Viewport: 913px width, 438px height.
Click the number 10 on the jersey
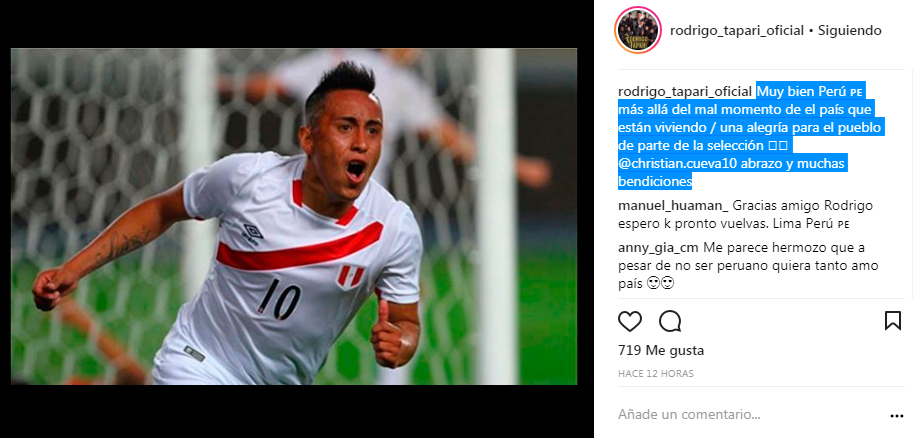[279, 299]
